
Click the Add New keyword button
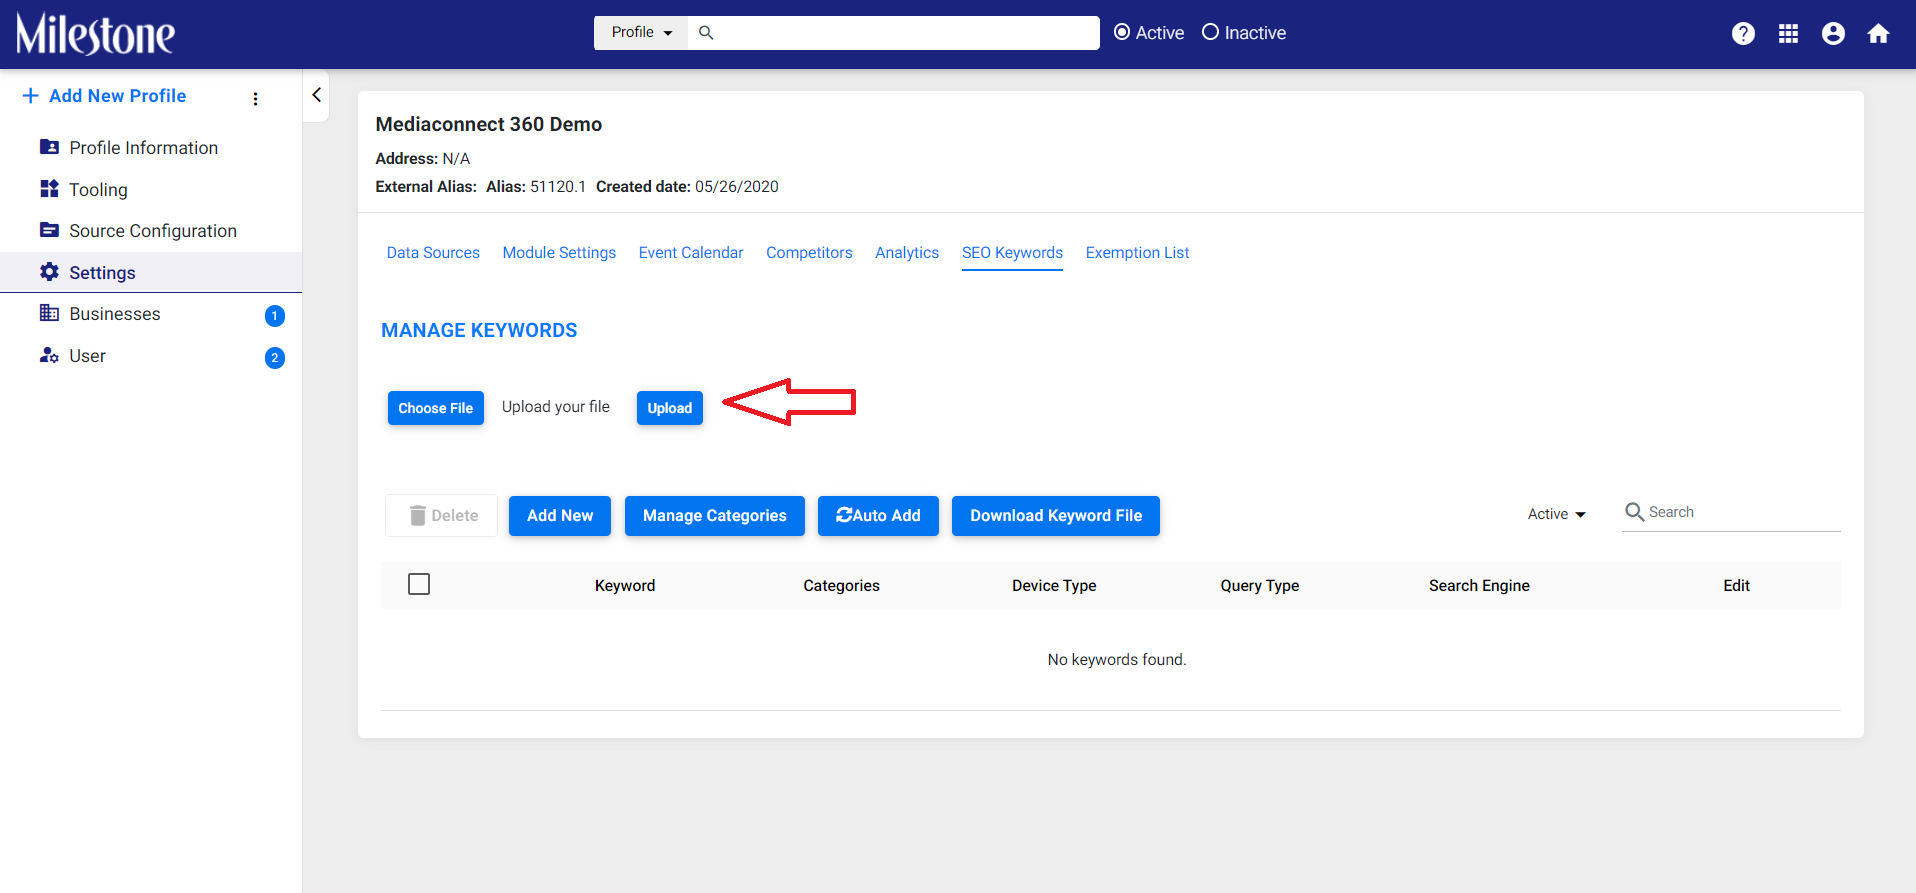(x=560, y=516)
